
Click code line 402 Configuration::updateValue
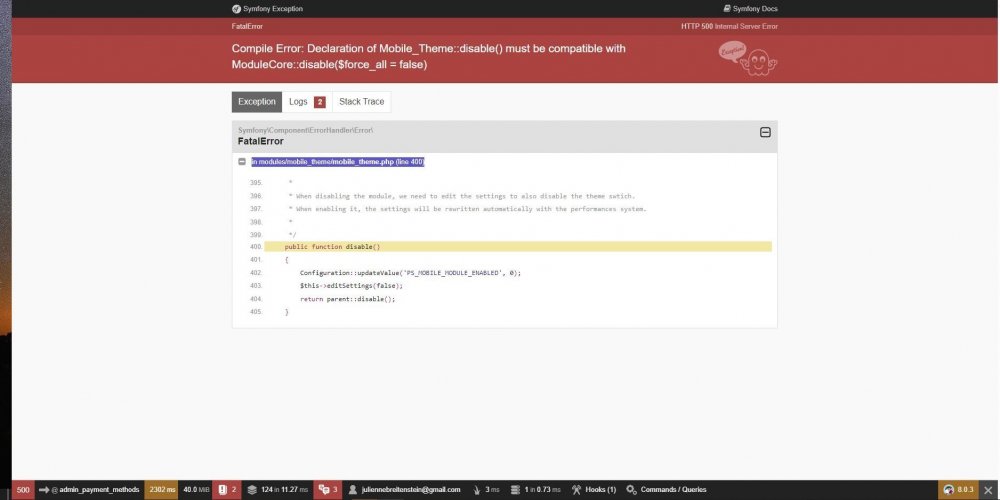(410, 272)
